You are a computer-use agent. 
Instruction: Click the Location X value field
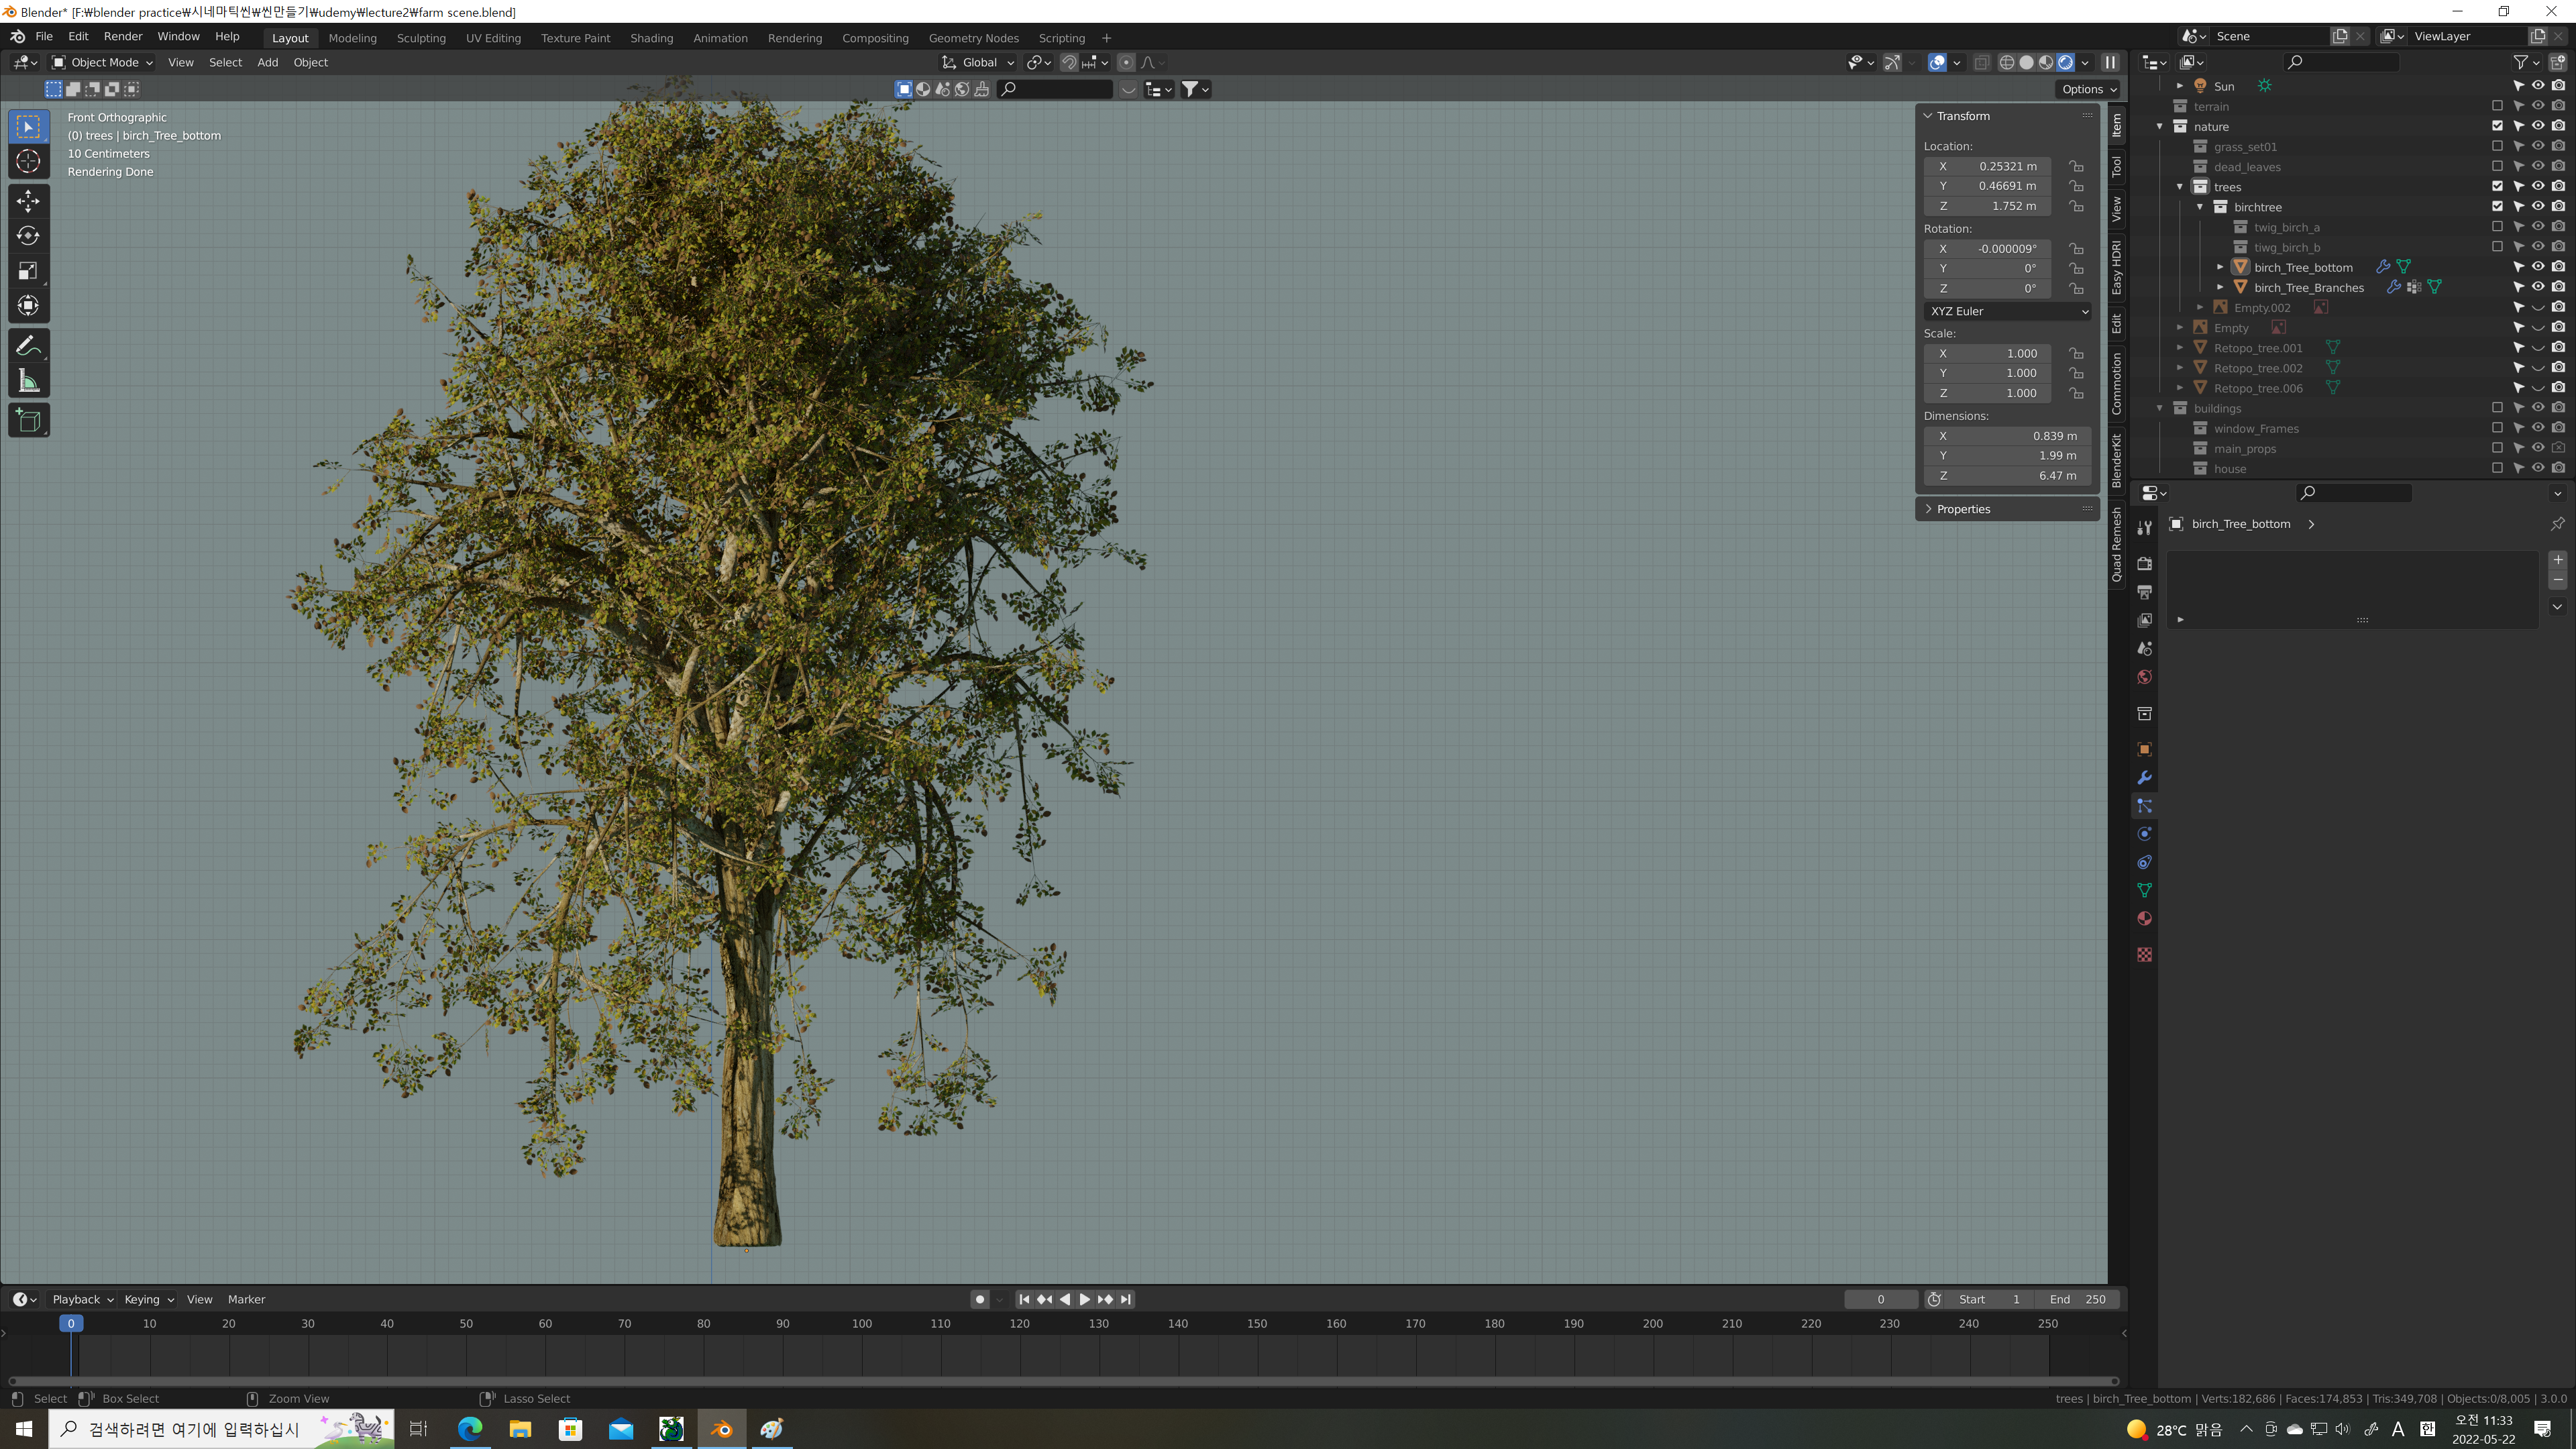[1986, 166]
